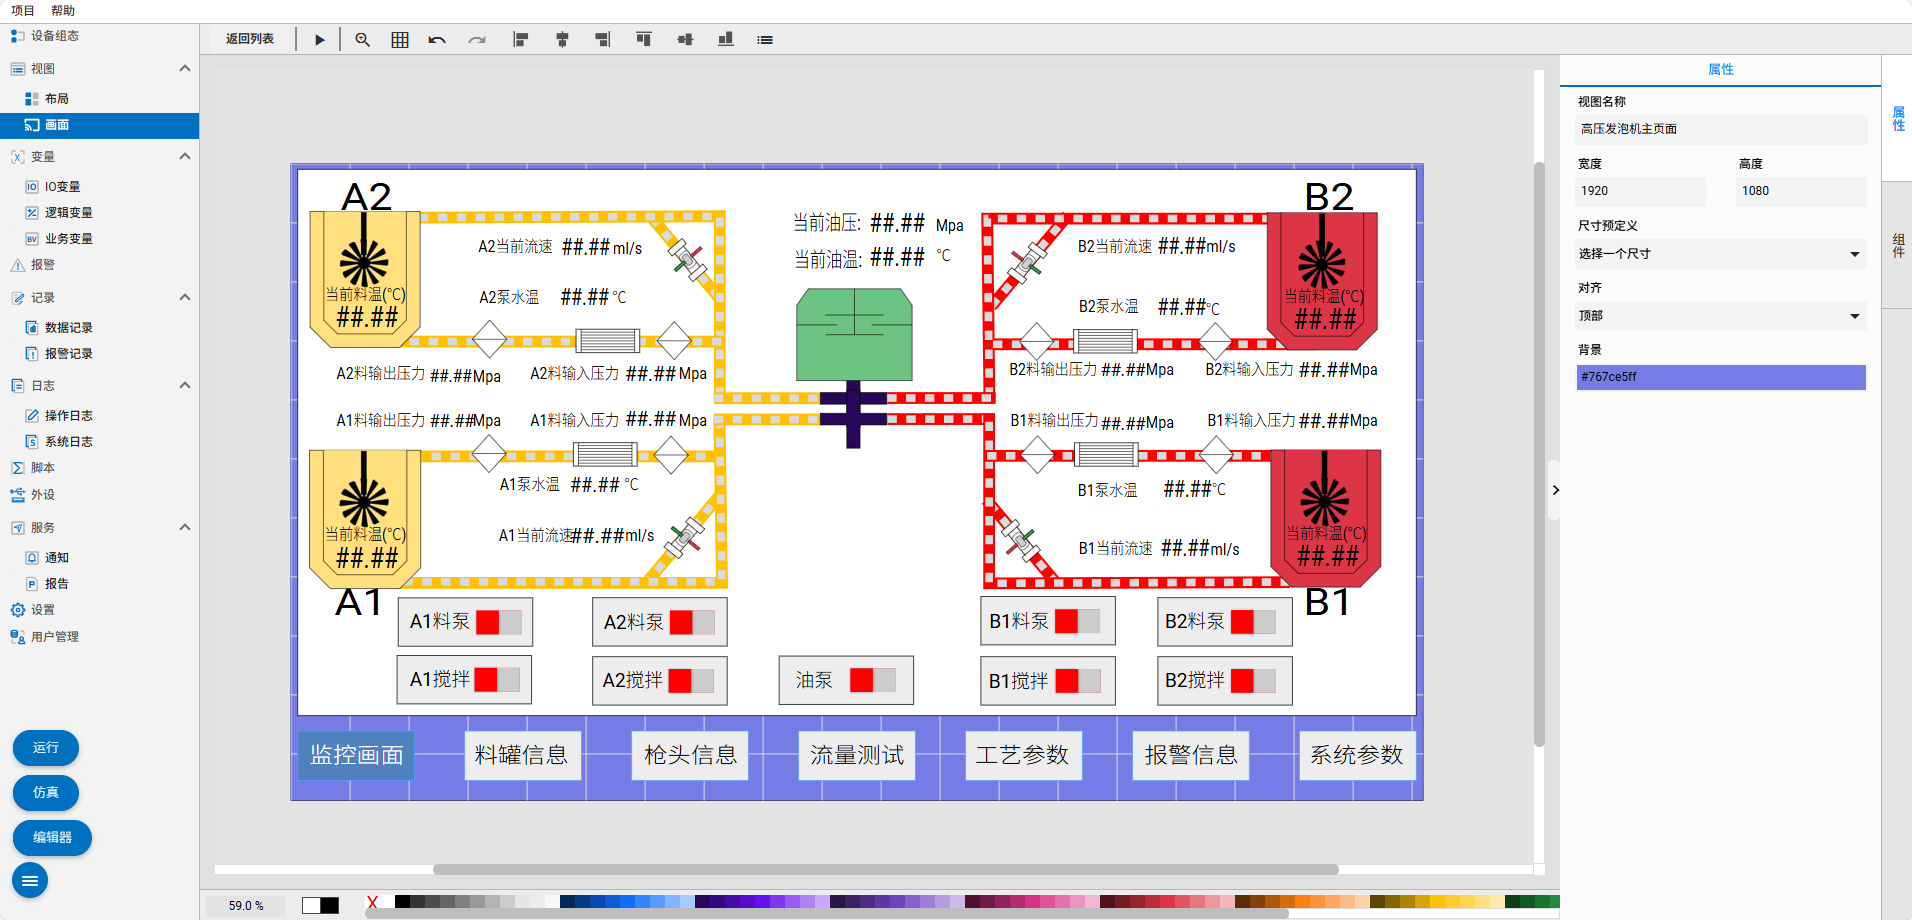Click the 返回列表 button

point(250,39)
